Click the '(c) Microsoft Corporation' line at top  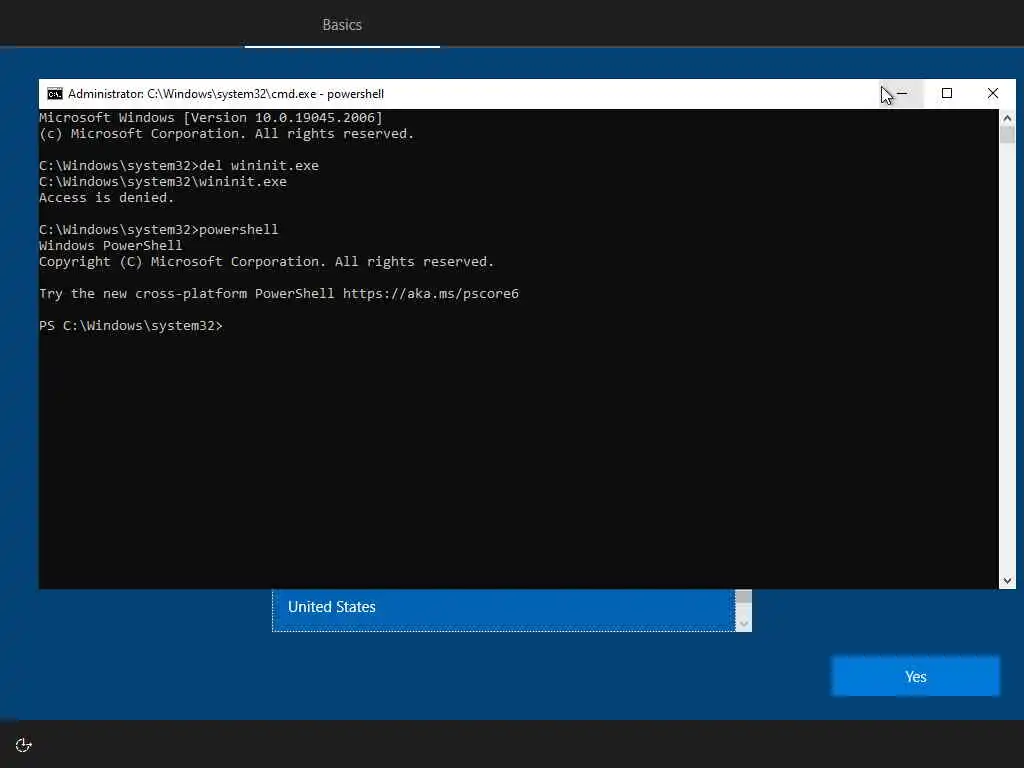pyautogui.click(x=227, y=134)
